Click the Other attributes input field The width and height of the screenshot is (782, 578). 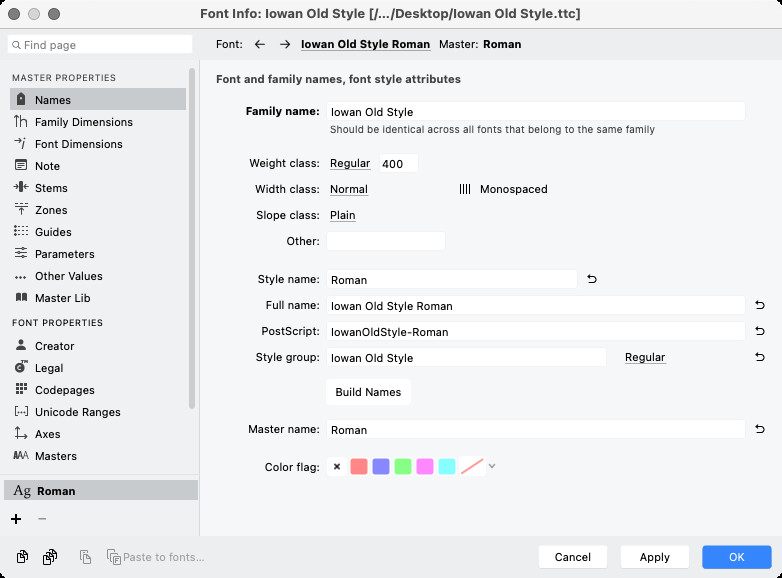point(386,241)
